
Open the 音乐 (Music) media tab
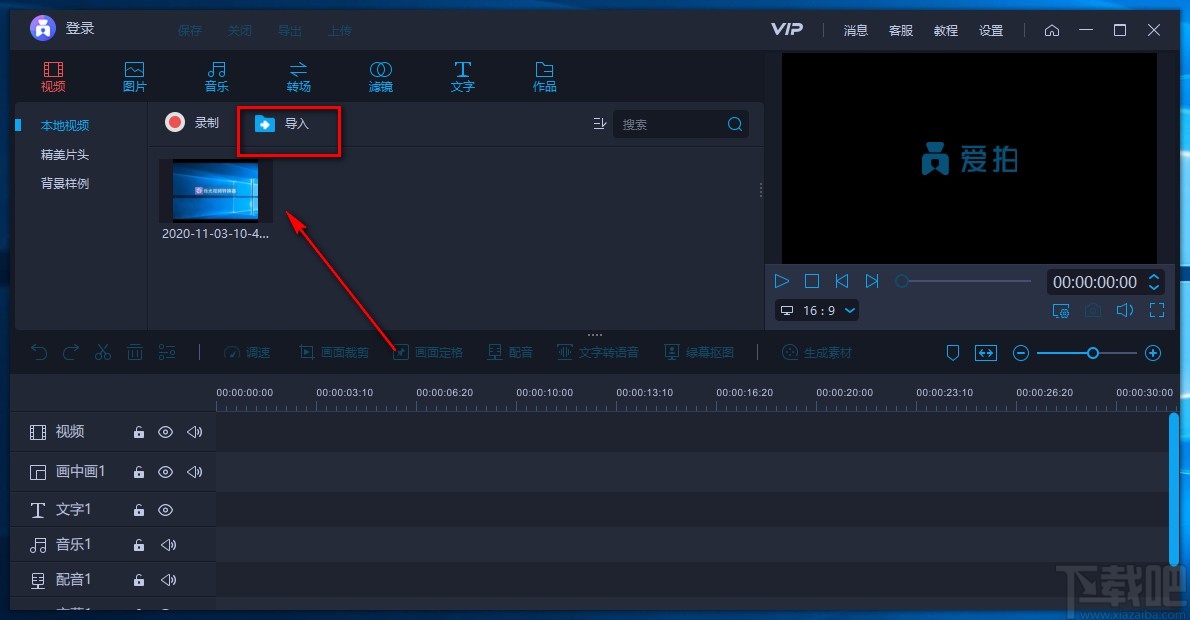[x=216, y=77]
